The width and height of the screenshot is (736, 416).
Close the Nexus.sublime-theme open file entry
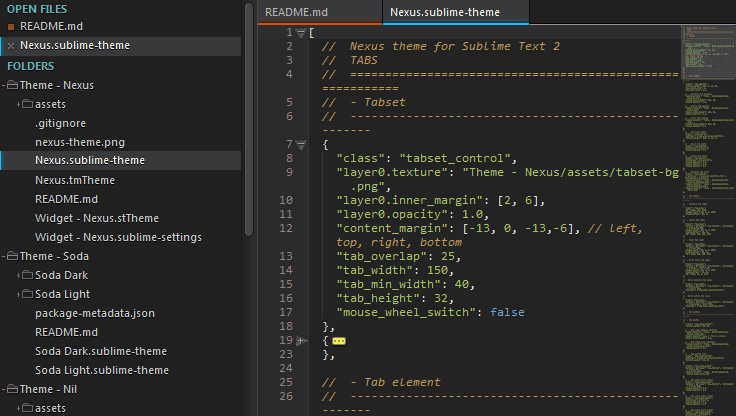11,46
